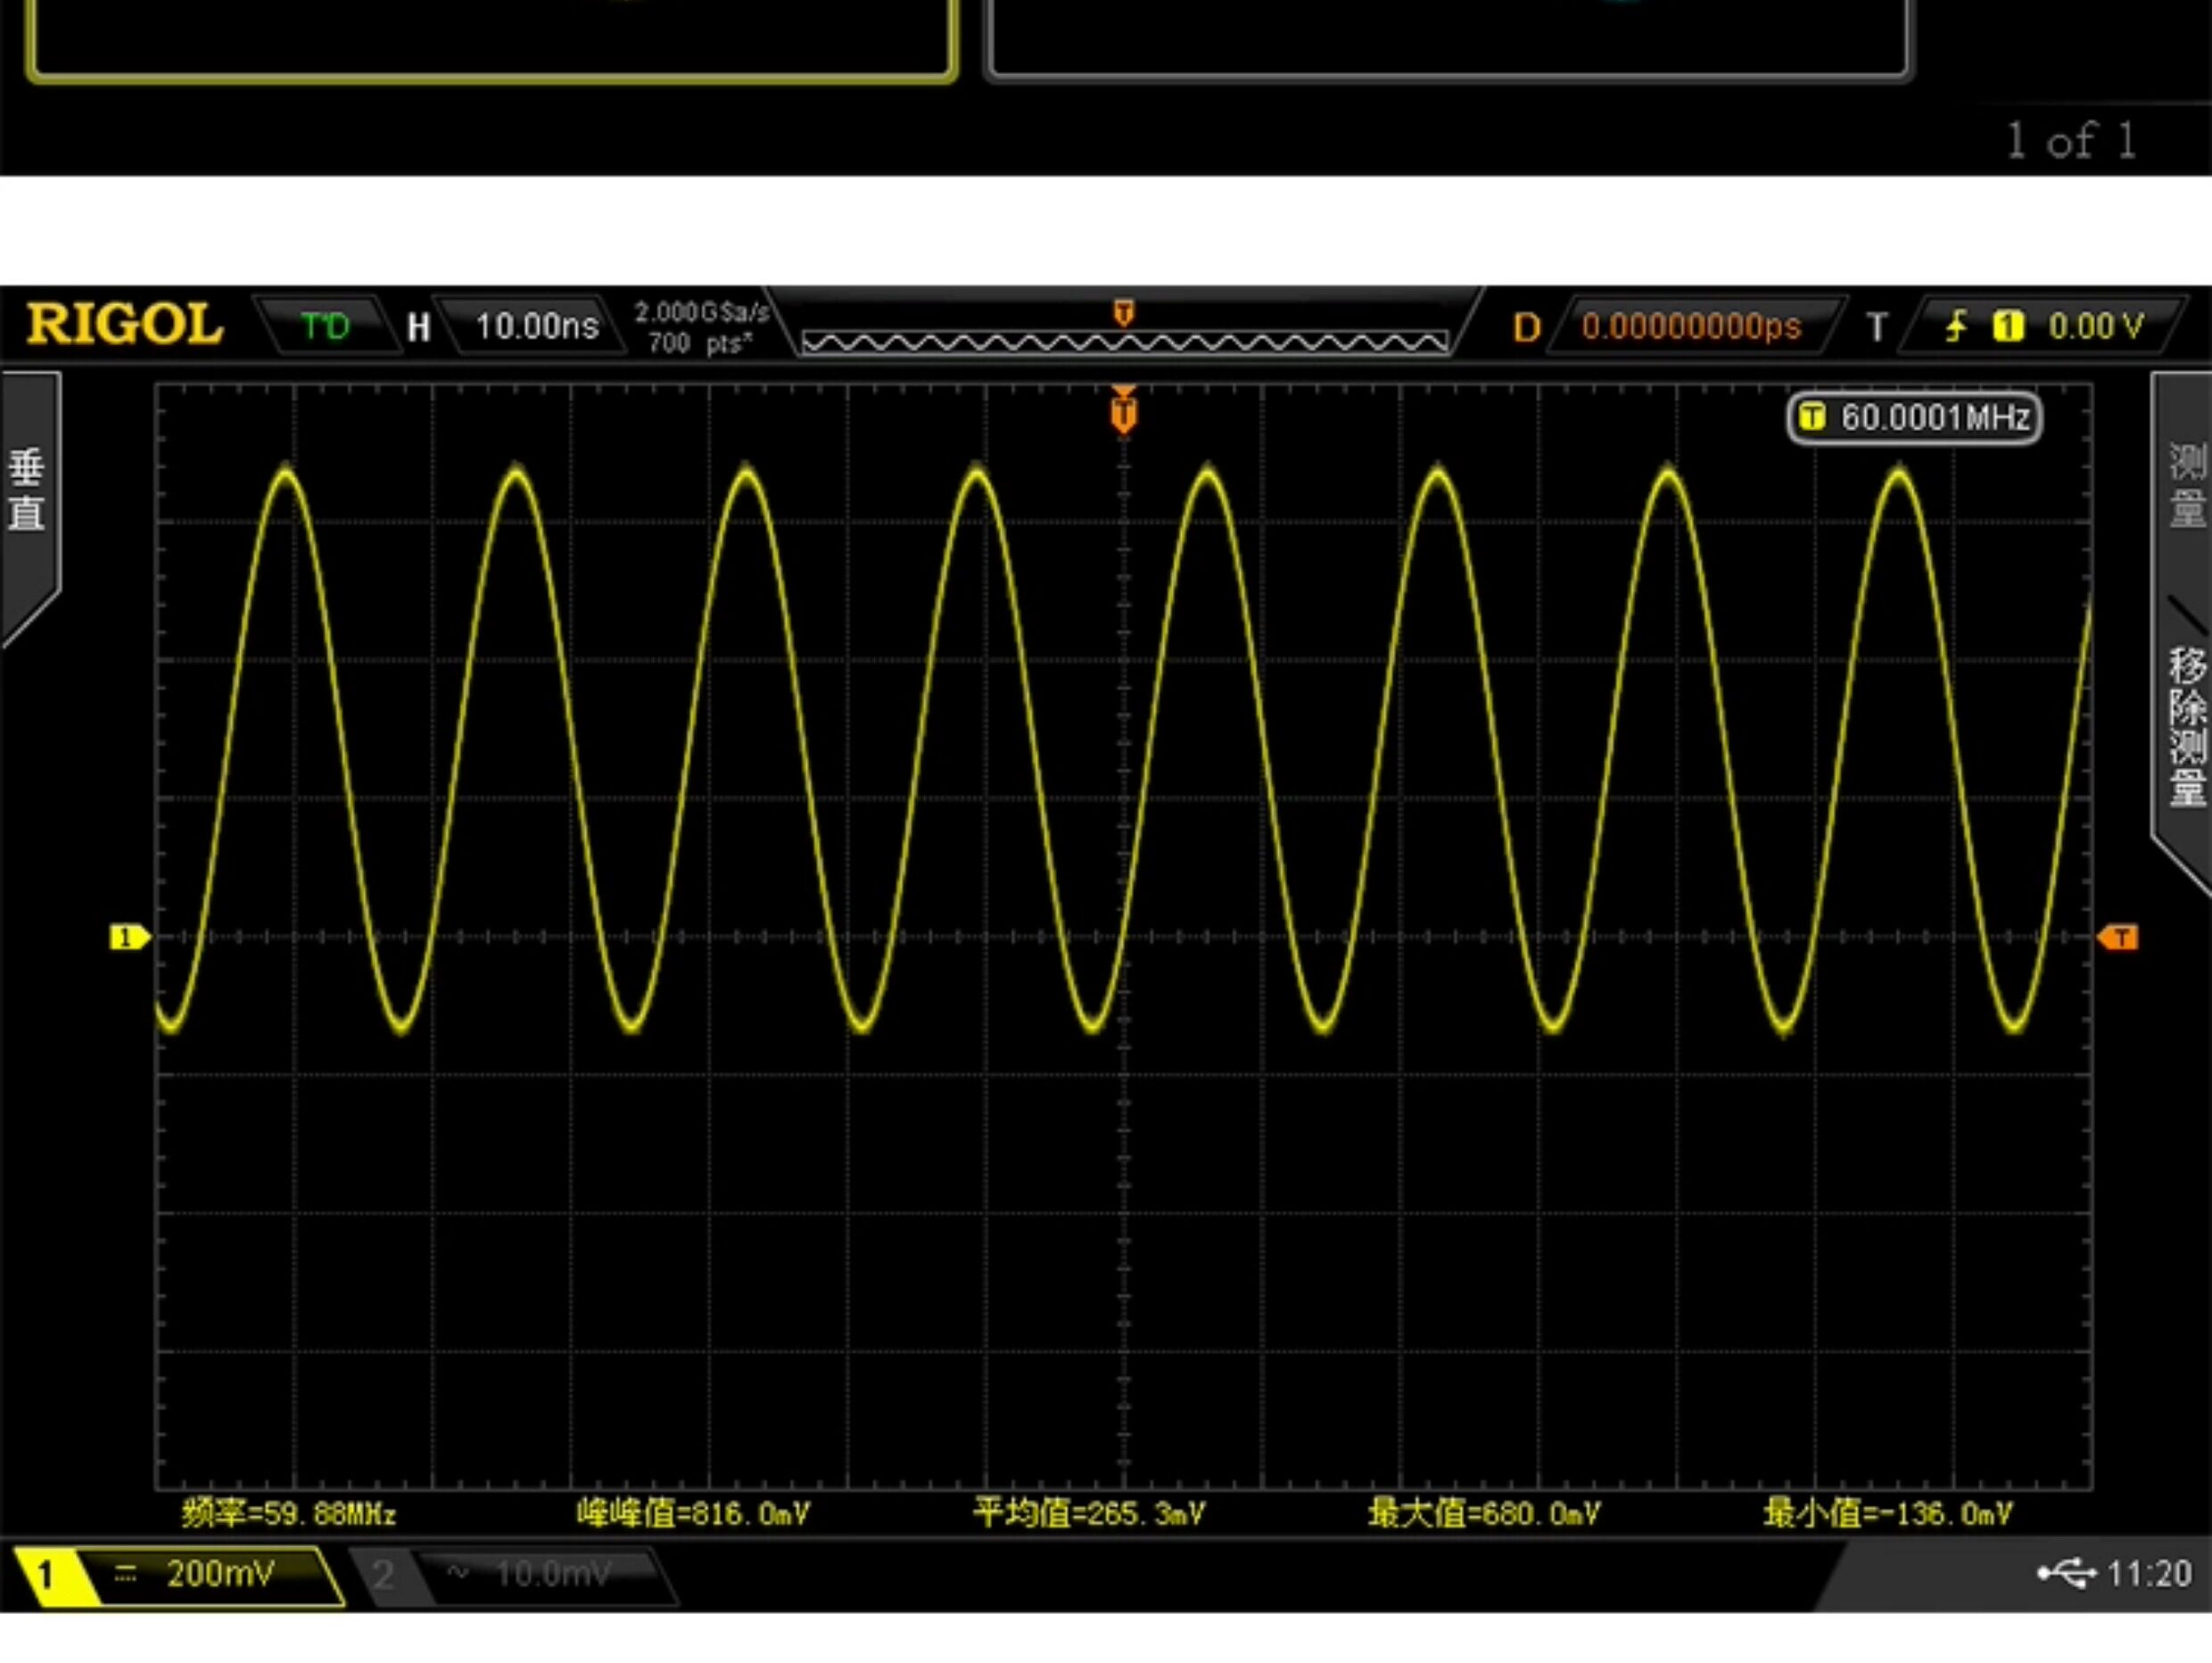Select the 10.00ns horizontal timebase field

(536, 326)
